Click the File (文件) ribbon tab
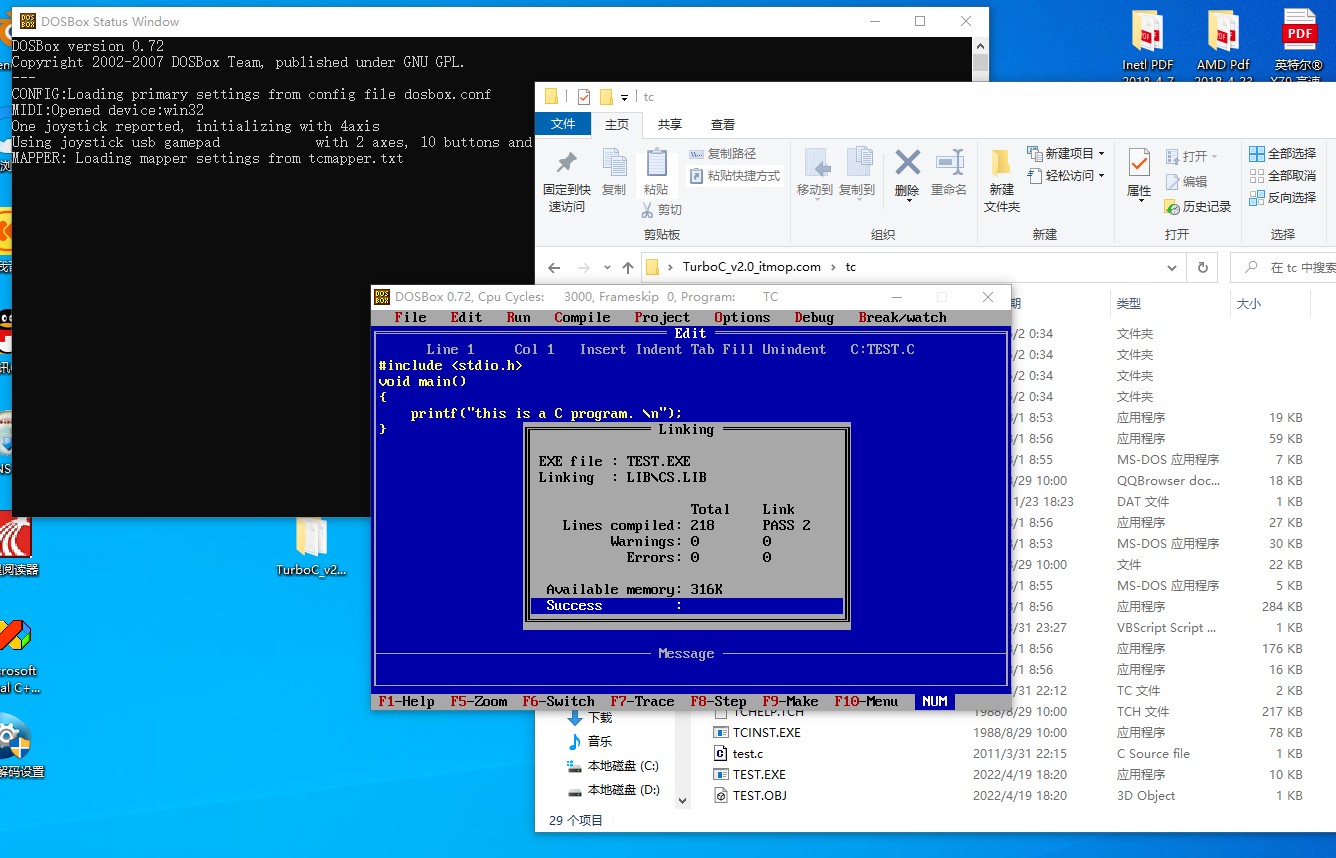The height and width of the screenshot is (858, 1336). pos(563,124)
